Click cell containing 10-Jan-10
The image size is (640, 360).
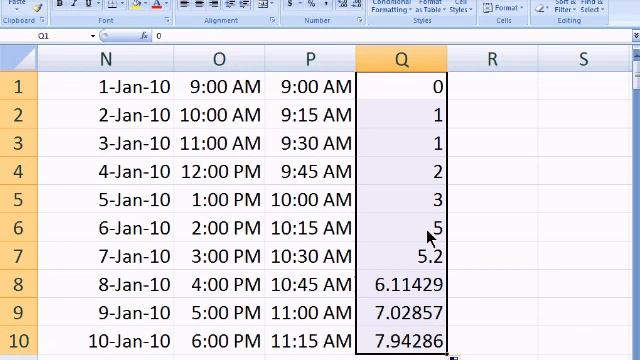[106, 341]
